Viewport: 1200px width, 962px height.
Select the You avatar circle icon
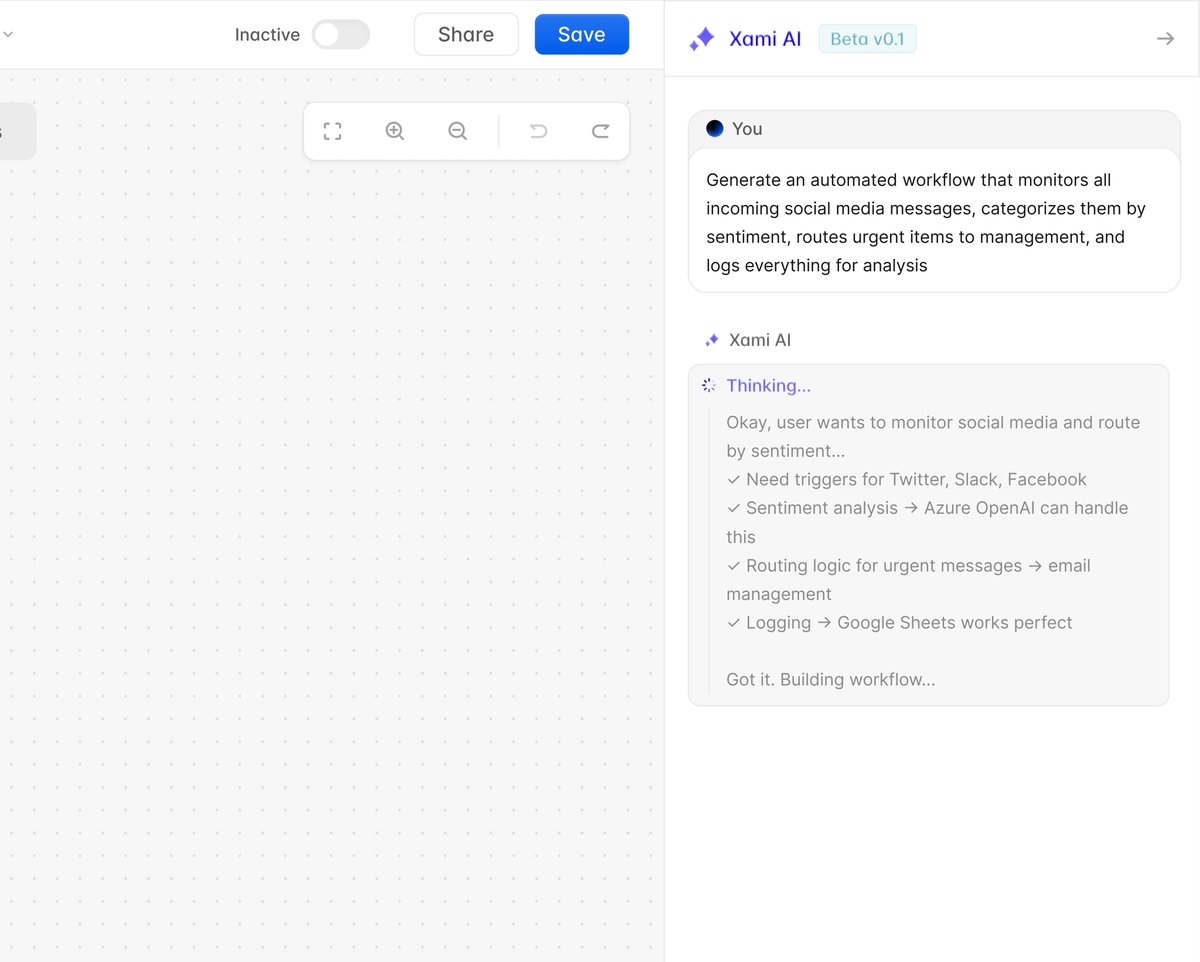pyautogui.click(x=714, y=128)
